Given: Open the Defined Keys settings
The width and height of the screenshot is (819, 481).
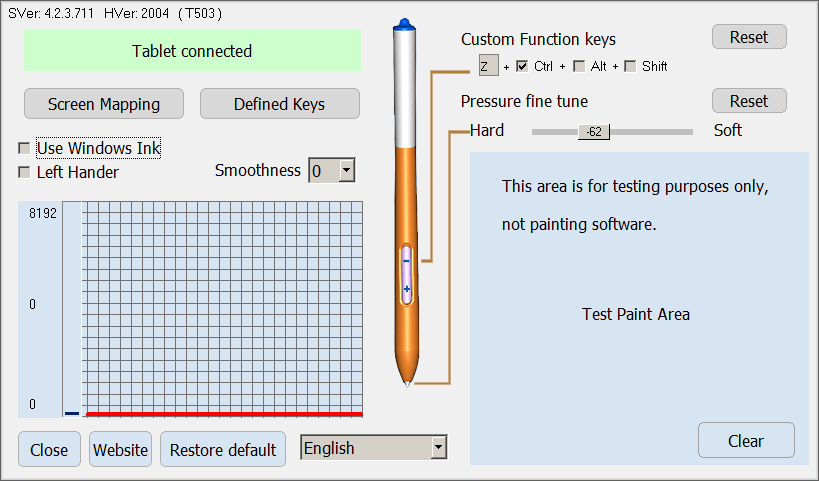Looking at the screenshot, I should click(x=279, y=103).
